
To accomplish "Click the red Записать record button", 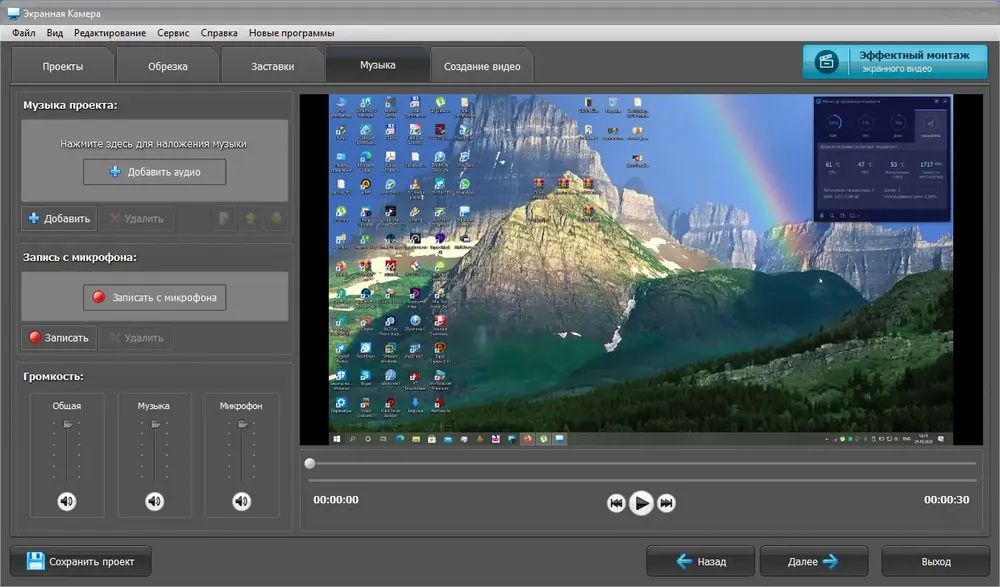I will [59, 338].
